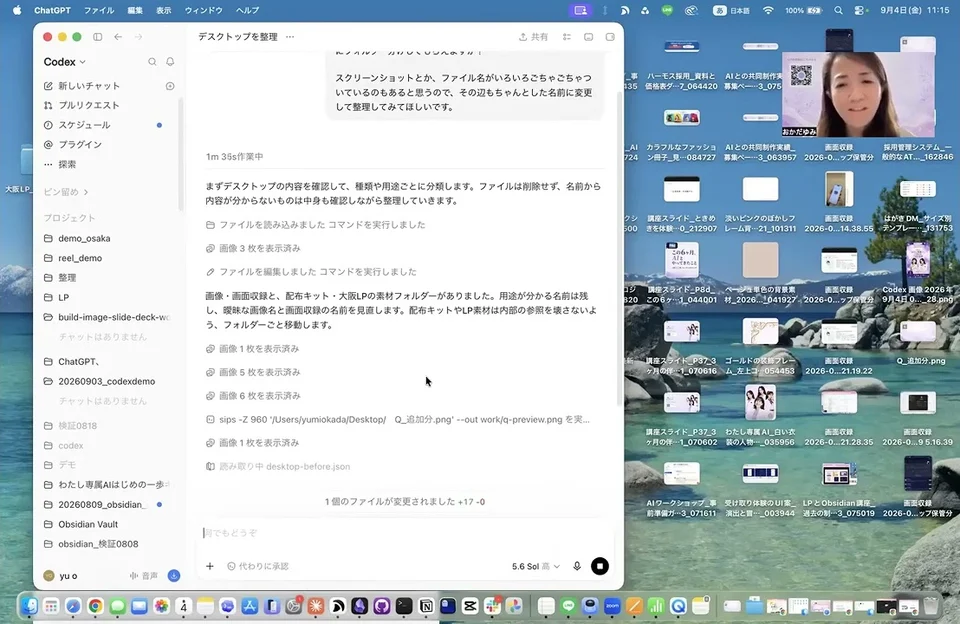960x624 pixels.
Task: Expand 画像 5 枚を表示済み row
Action: tap(253, 372)
